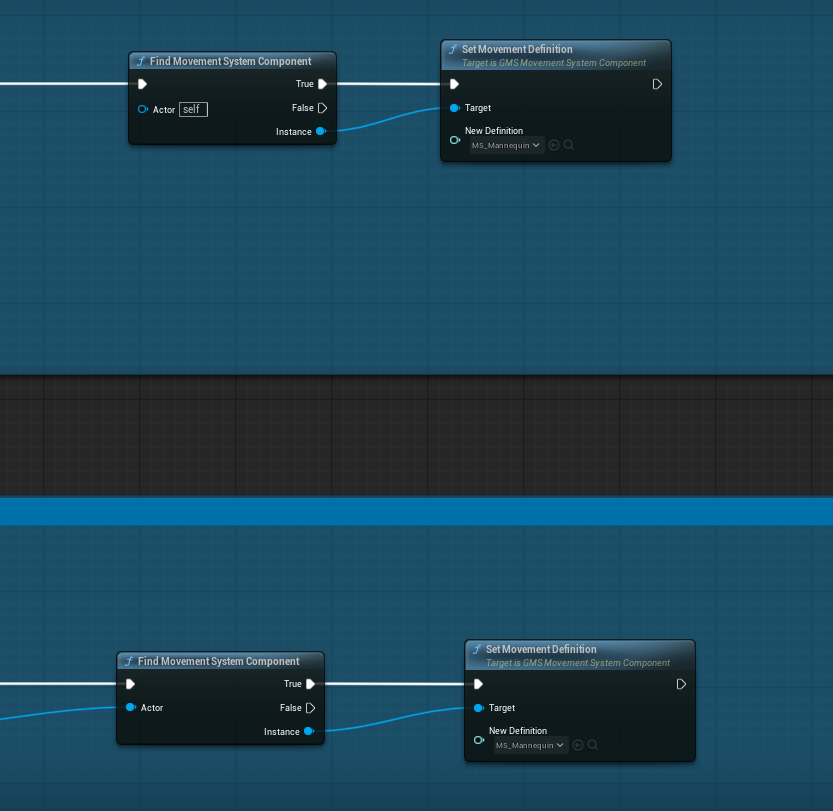Select the upper Find Movement System Component node title
833x811 pixels.
(x=231, y=62)
